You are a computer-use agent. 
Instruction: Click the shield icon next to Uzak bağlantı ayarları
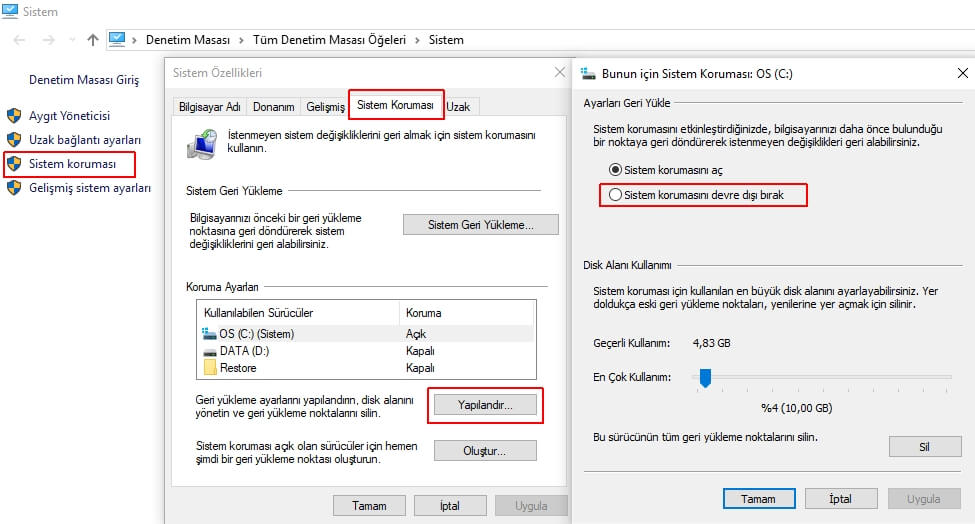pos(14,140)
